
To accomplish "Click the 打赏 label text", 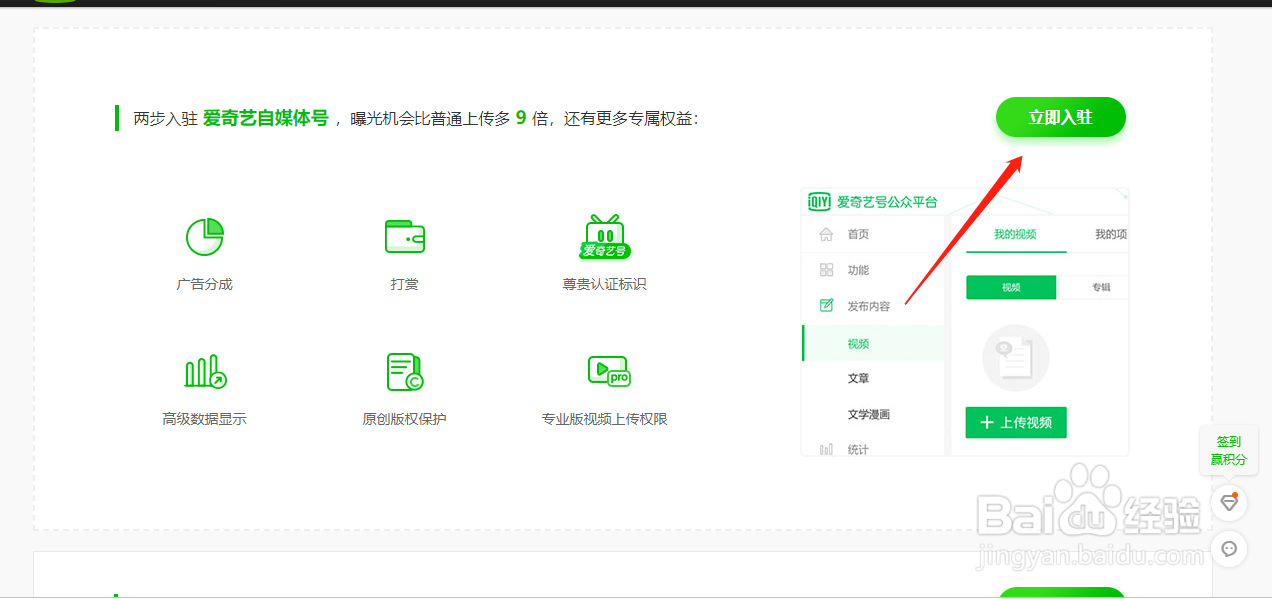I will click(405, 284).
